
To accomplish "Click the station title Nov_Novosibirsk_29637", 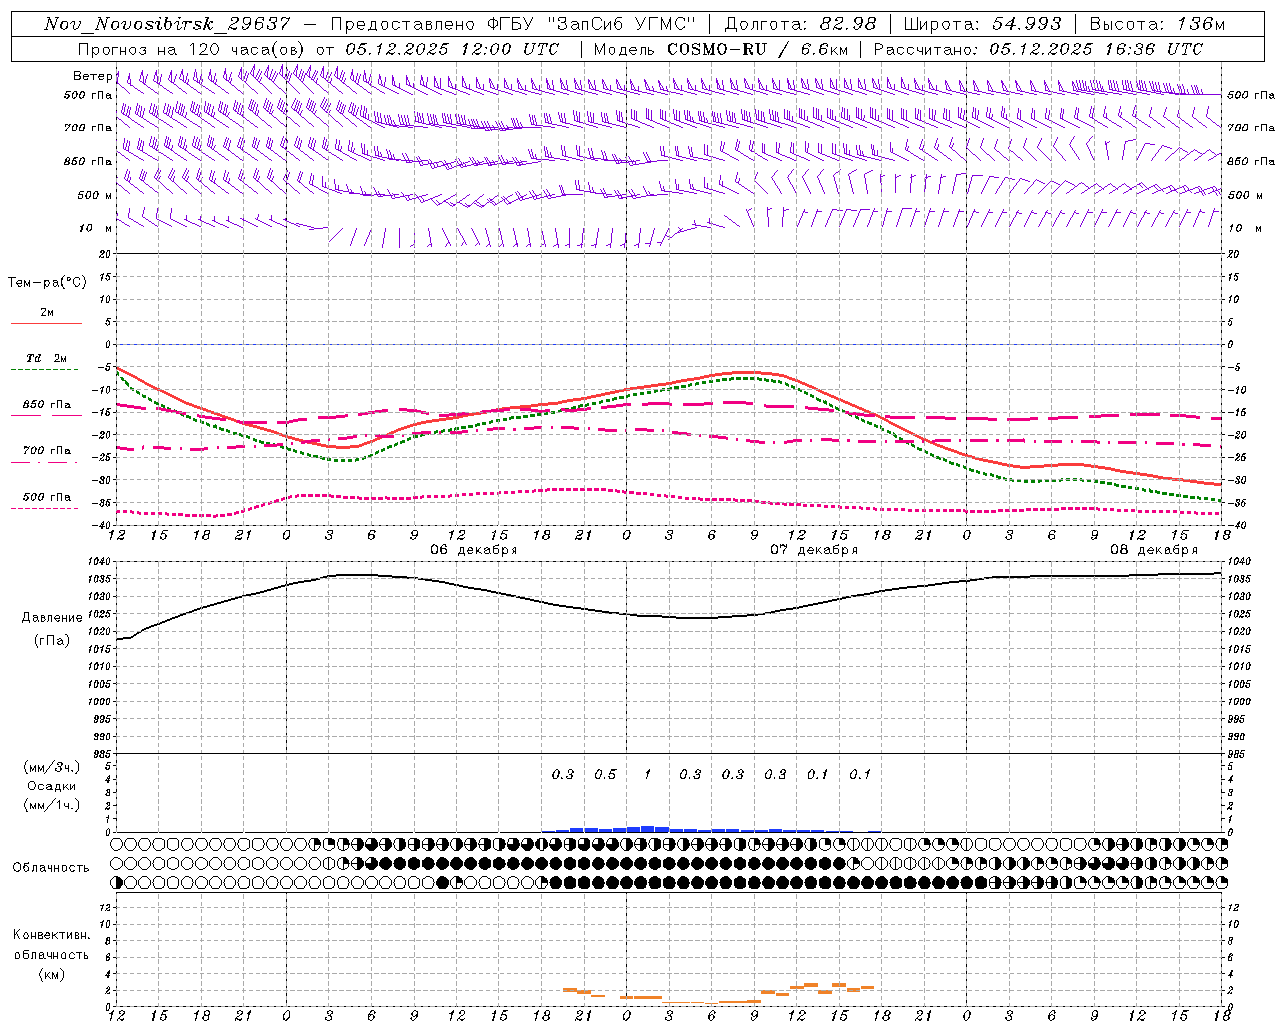I will click(167, 24).
